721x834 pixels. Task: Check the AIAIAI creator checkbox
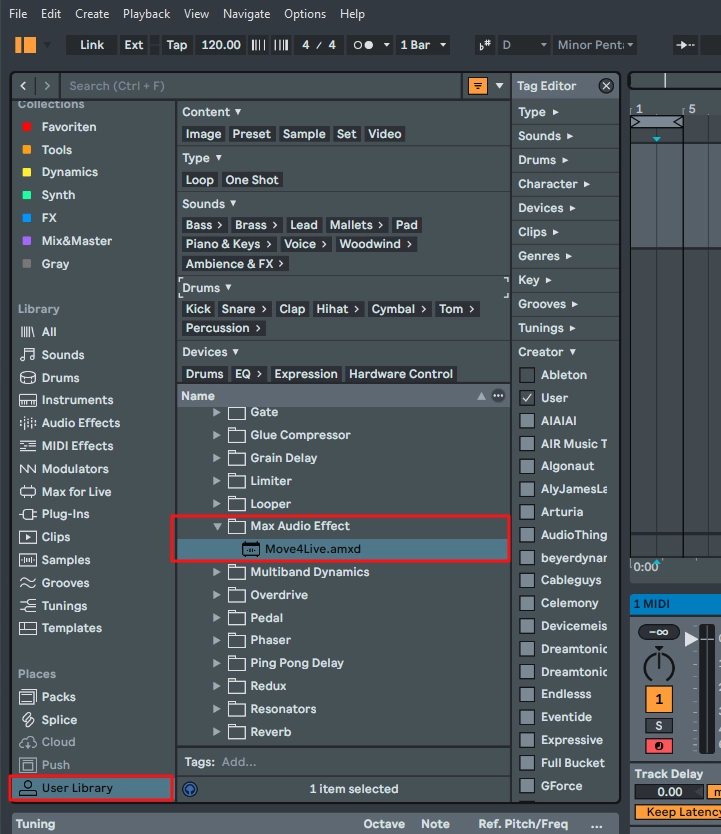(526, 420)
